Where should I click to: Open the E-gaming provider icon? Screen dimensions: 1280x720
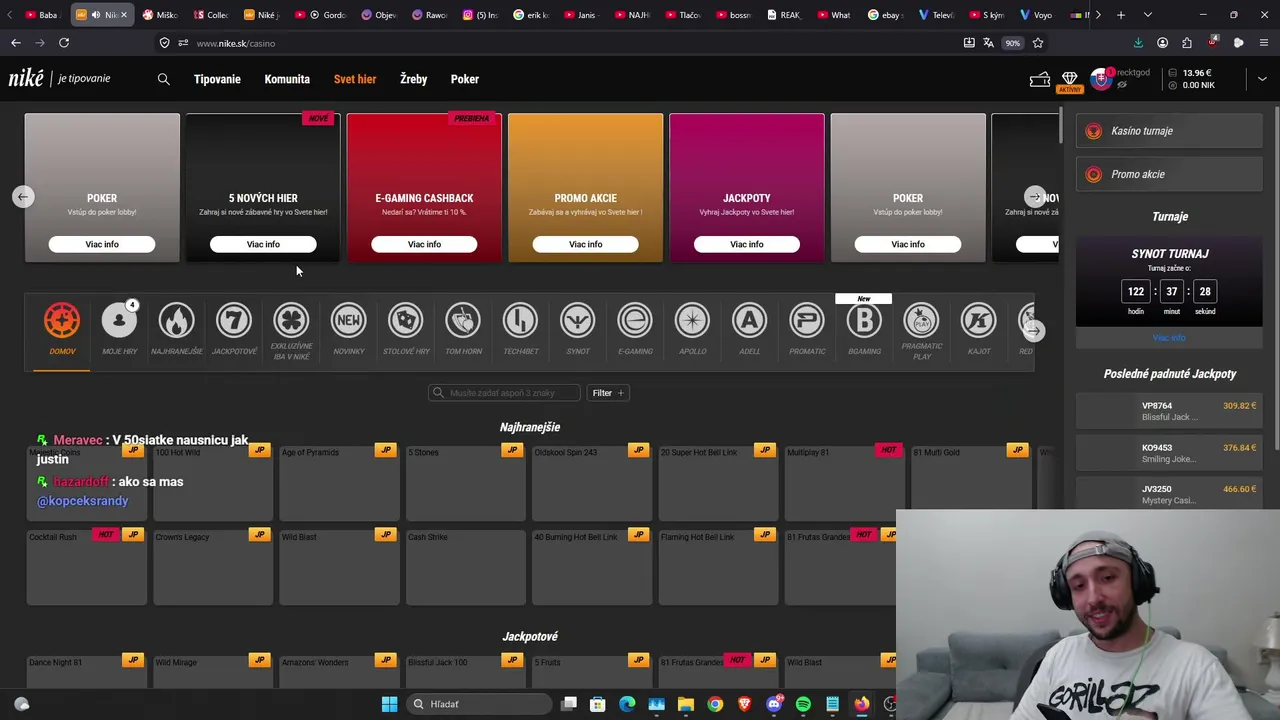tap(635, 320)
